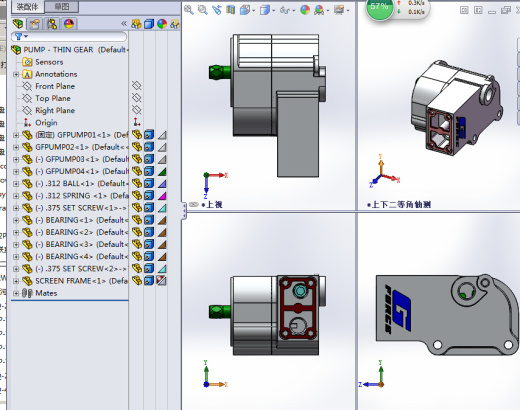This screenshot has height=410, width=520.
Task: Click magenta appearance swatch for .312 SPRING
Action: pos(162,196)
